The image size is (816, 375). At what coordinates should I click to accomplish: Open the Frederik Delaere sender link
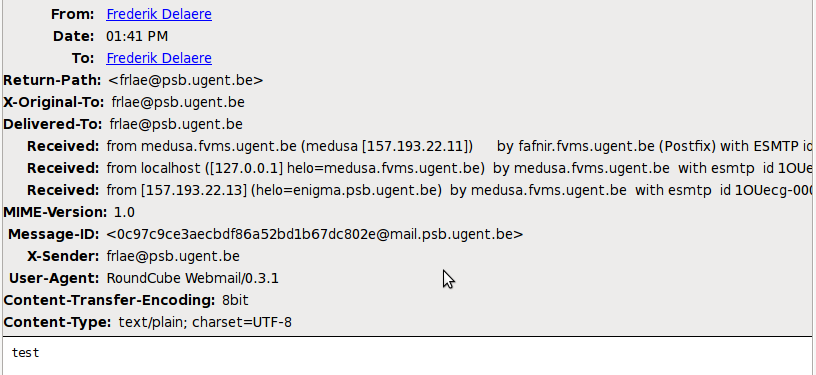point(159,14)
